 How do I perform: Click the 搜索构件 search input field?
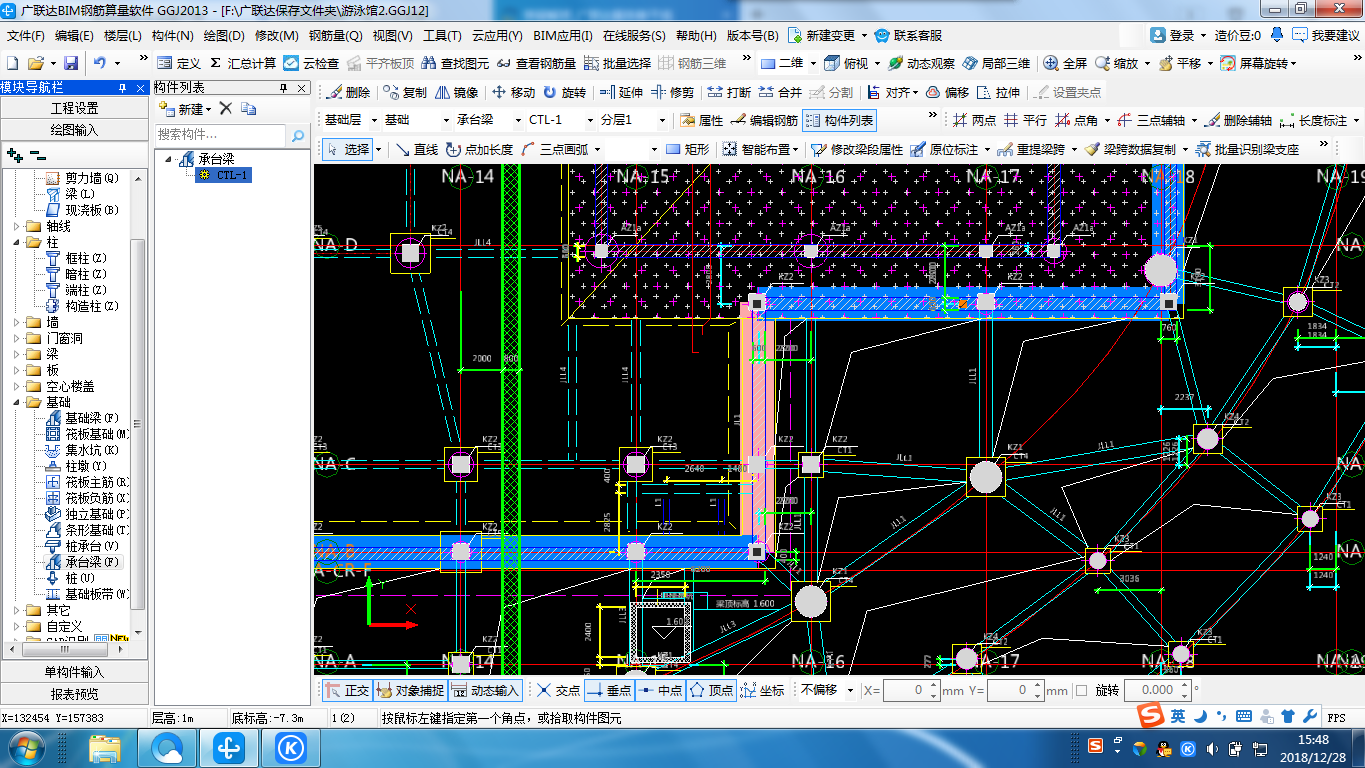(x=221, y=134)
